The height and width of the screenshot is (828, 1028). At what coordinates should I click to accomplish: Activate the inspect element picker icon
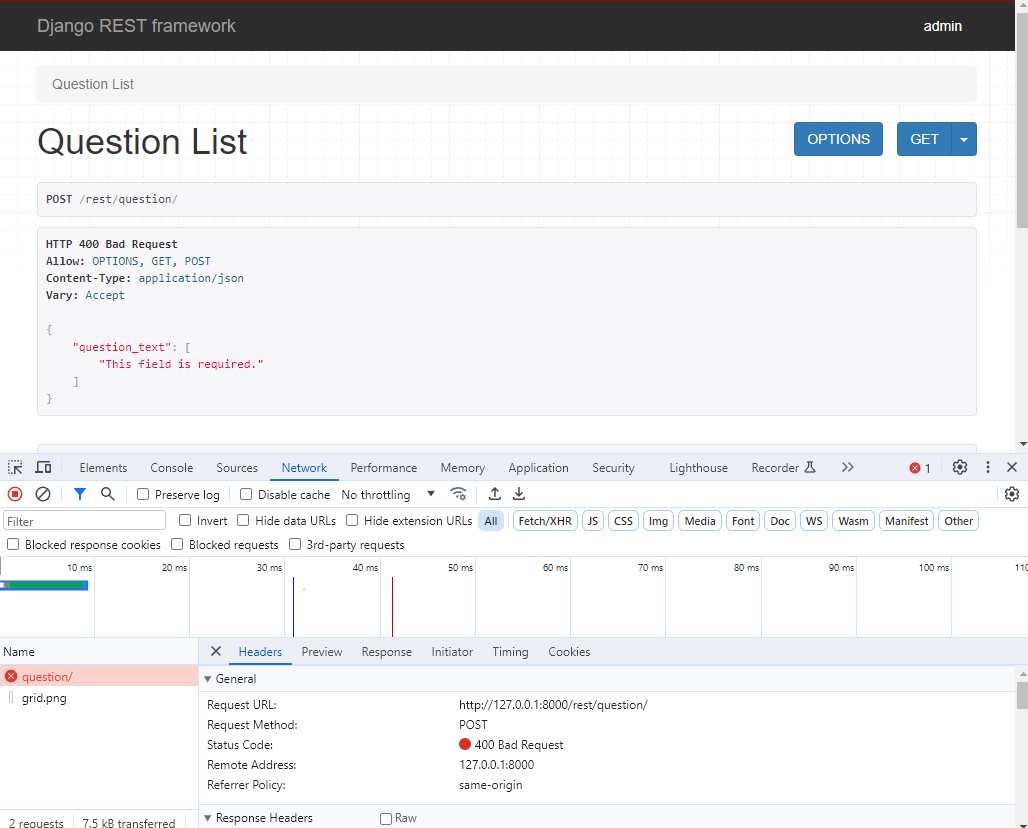(x=15, y=467)
